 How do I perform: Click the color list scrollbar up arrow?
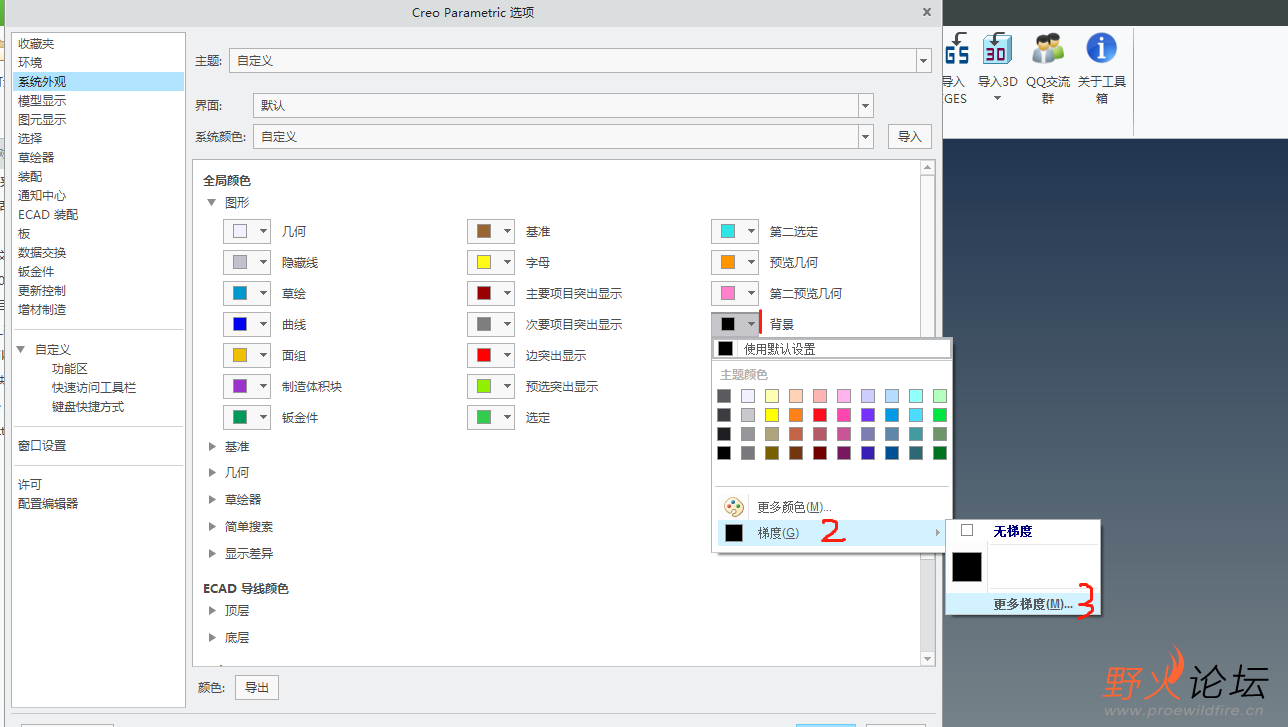928,168
